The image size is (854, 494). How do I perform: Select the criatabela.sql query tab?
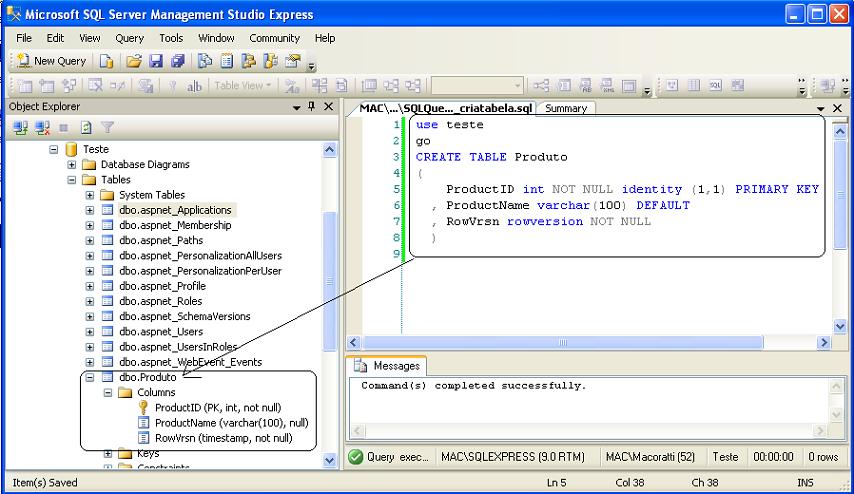click(446, 108)
